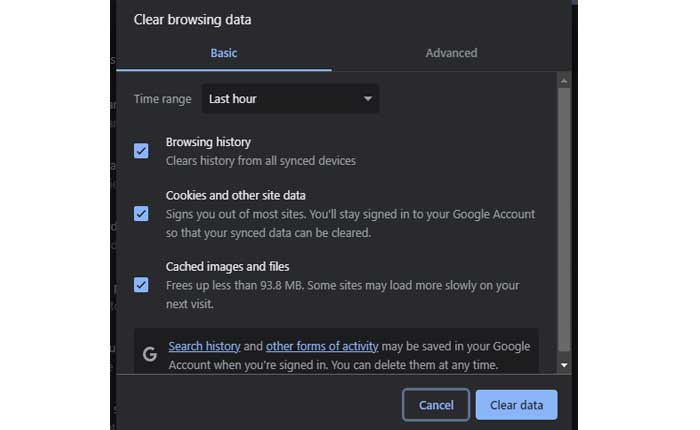Click the scrollbar down arrow
700x430 pixels.
click(x=564, y=366)
